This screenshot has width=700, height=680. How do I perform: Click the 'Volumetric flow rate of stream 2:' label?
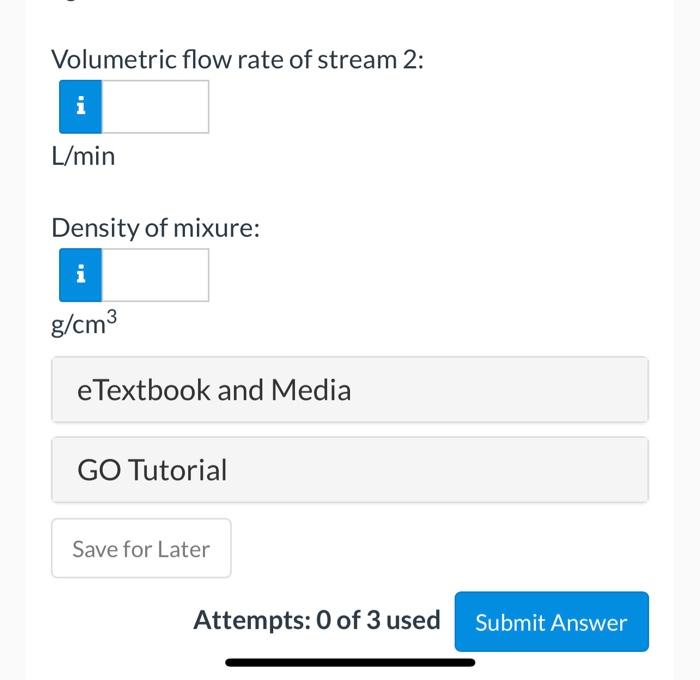(x=238, y=60)
